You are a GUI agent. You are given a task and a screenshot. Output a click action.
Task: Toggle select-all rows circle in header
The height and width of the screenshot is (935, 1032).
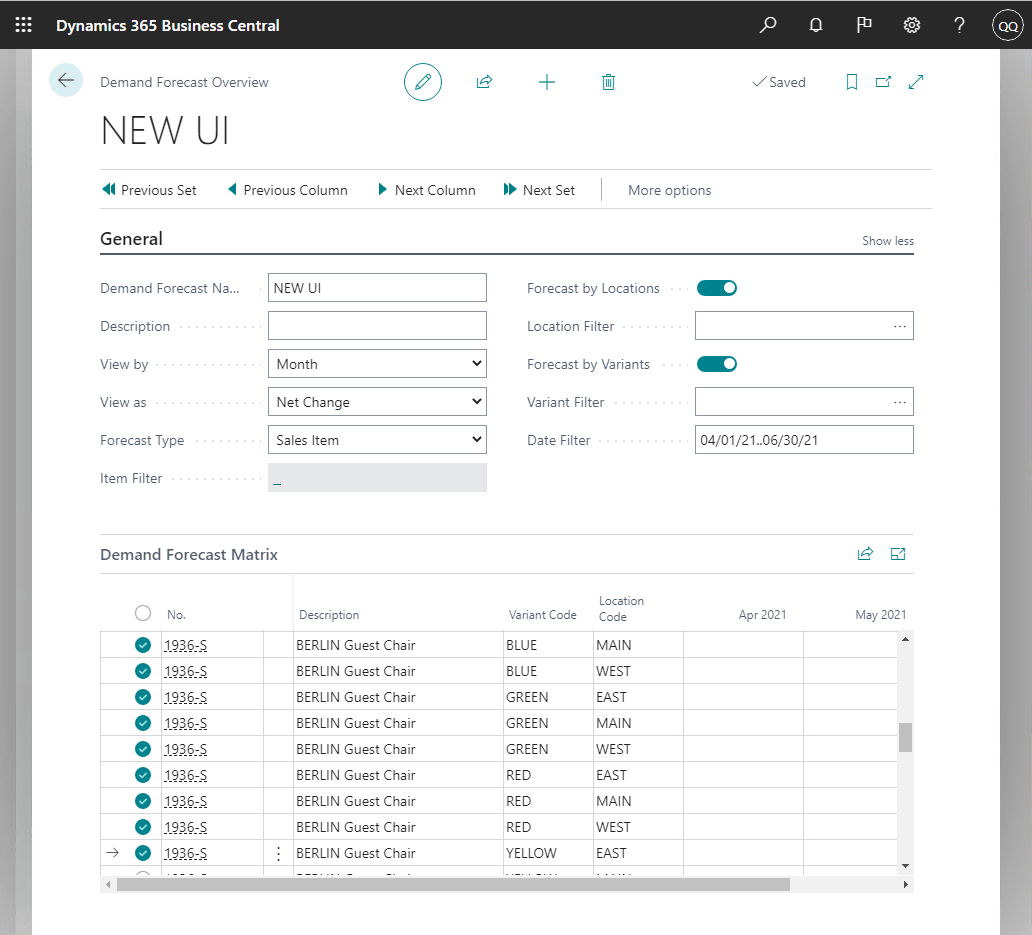143,613
